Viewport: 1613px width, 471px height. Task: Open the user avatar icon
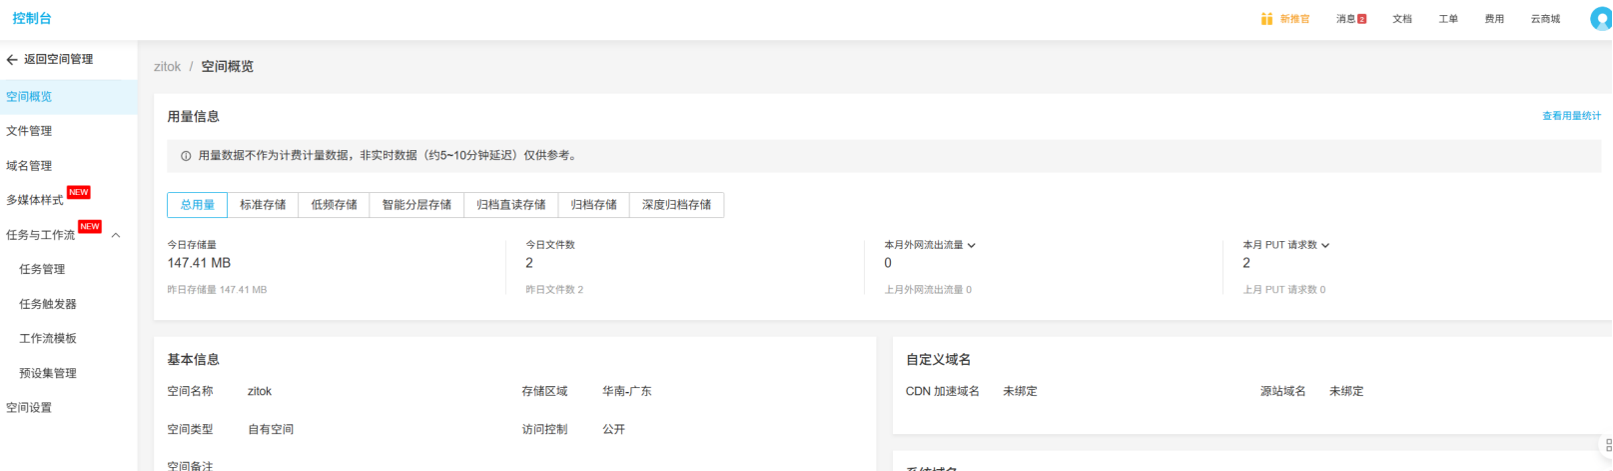coord(1601,19)
